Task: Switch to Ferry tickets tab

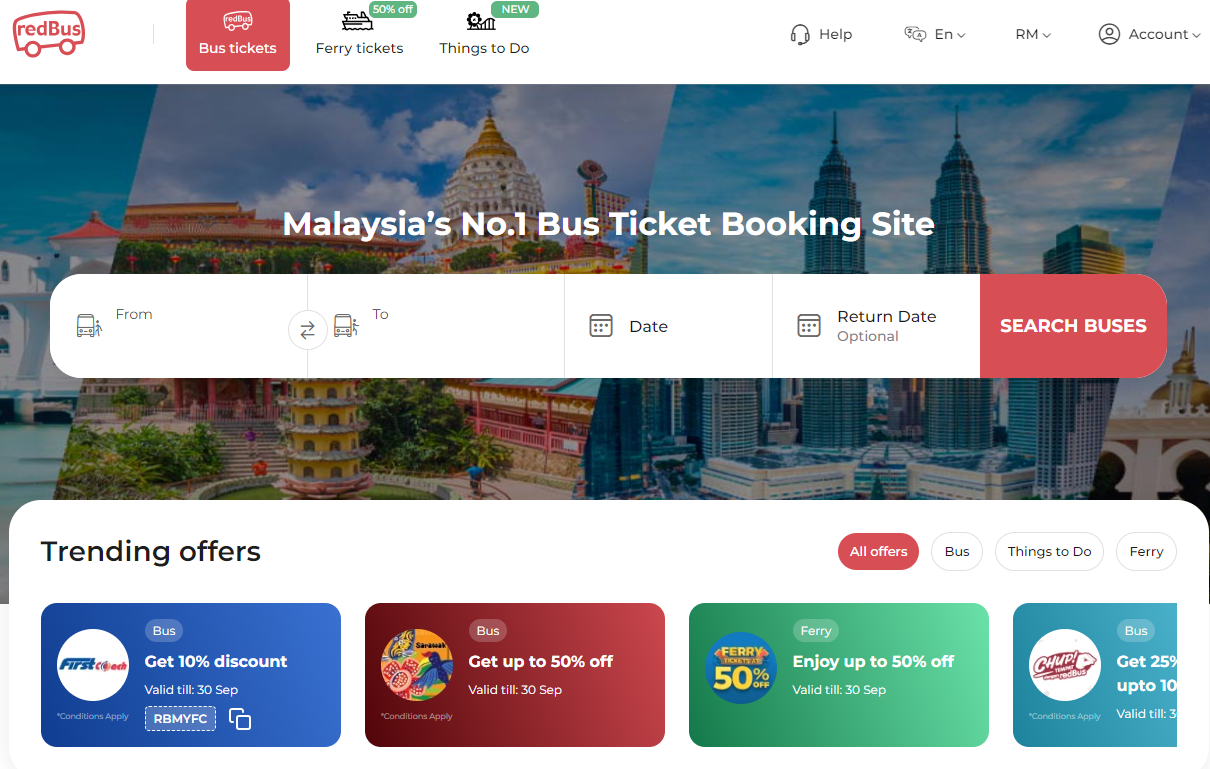Action: pos(359,35)
